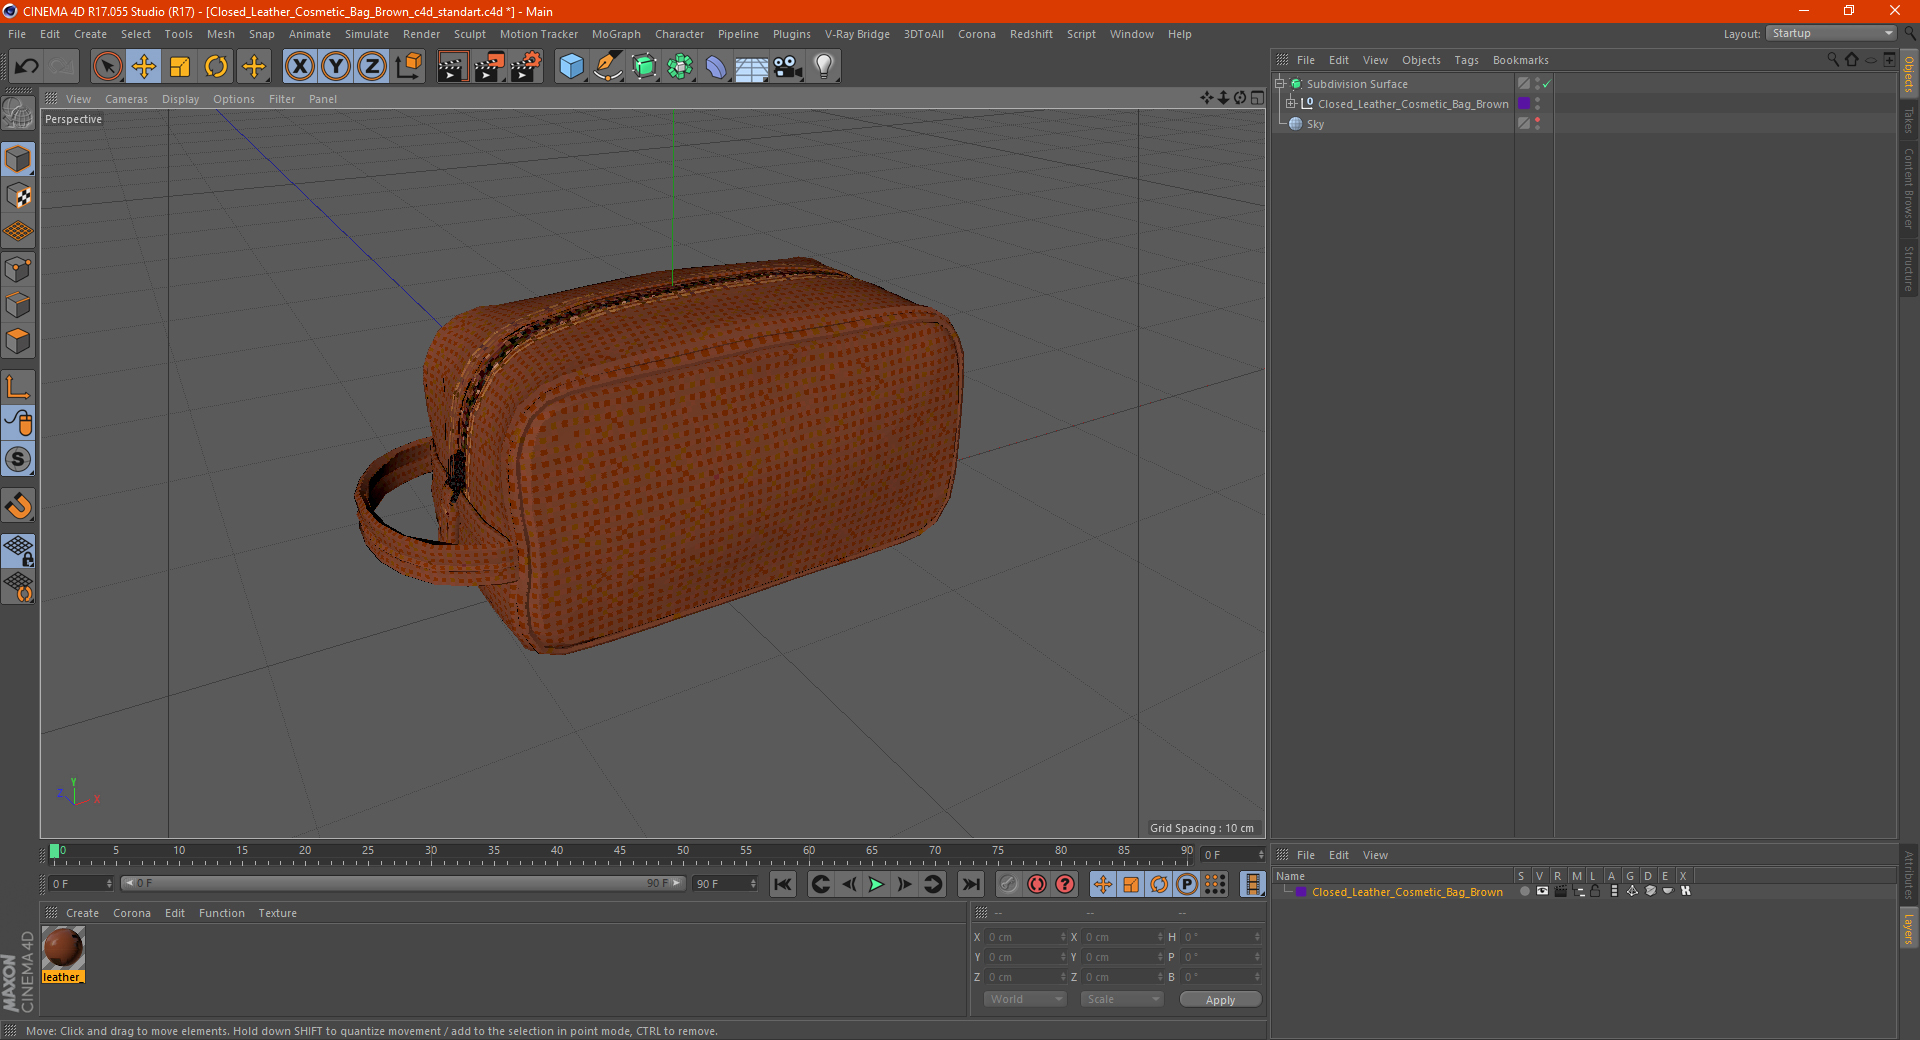Add a Camera object
This screenshot has width=1920, height=1040.
[788, 67]
